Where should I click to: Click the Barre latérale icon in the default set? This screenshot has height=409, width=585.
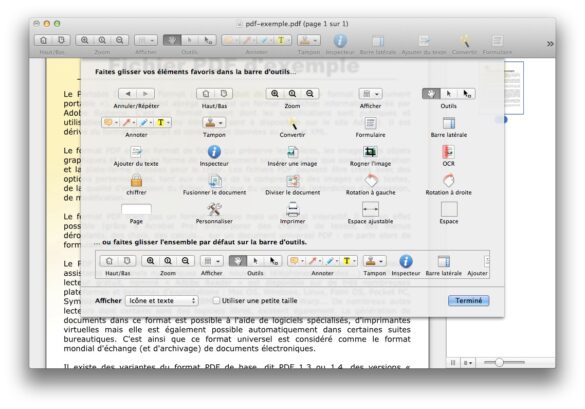[x=444, y=261]
